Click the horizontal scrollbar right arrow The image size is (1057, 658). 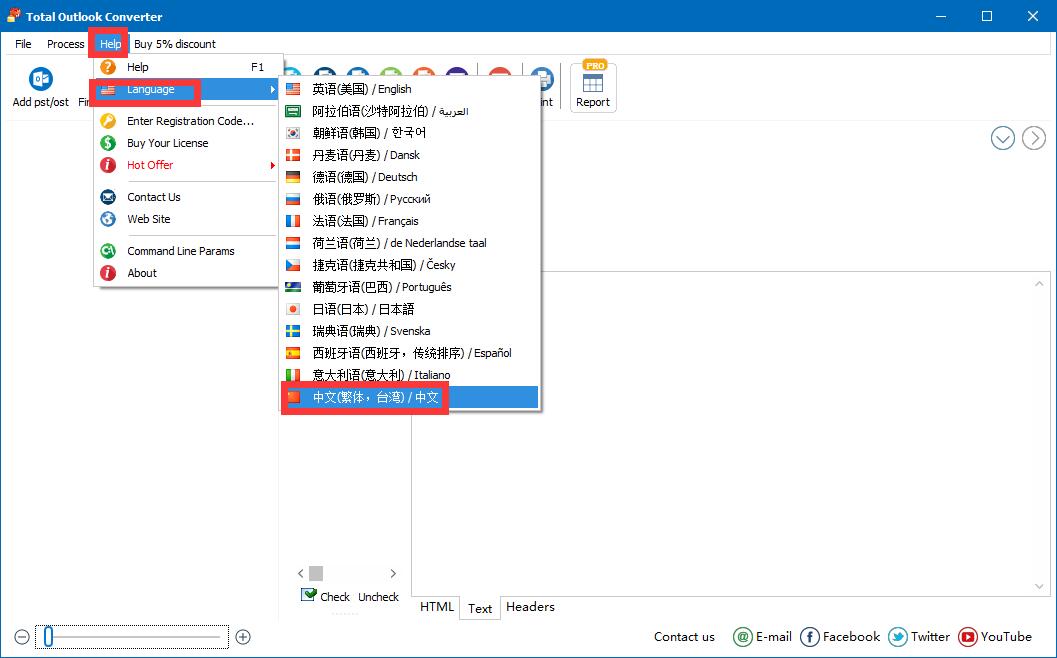(393, 574)
